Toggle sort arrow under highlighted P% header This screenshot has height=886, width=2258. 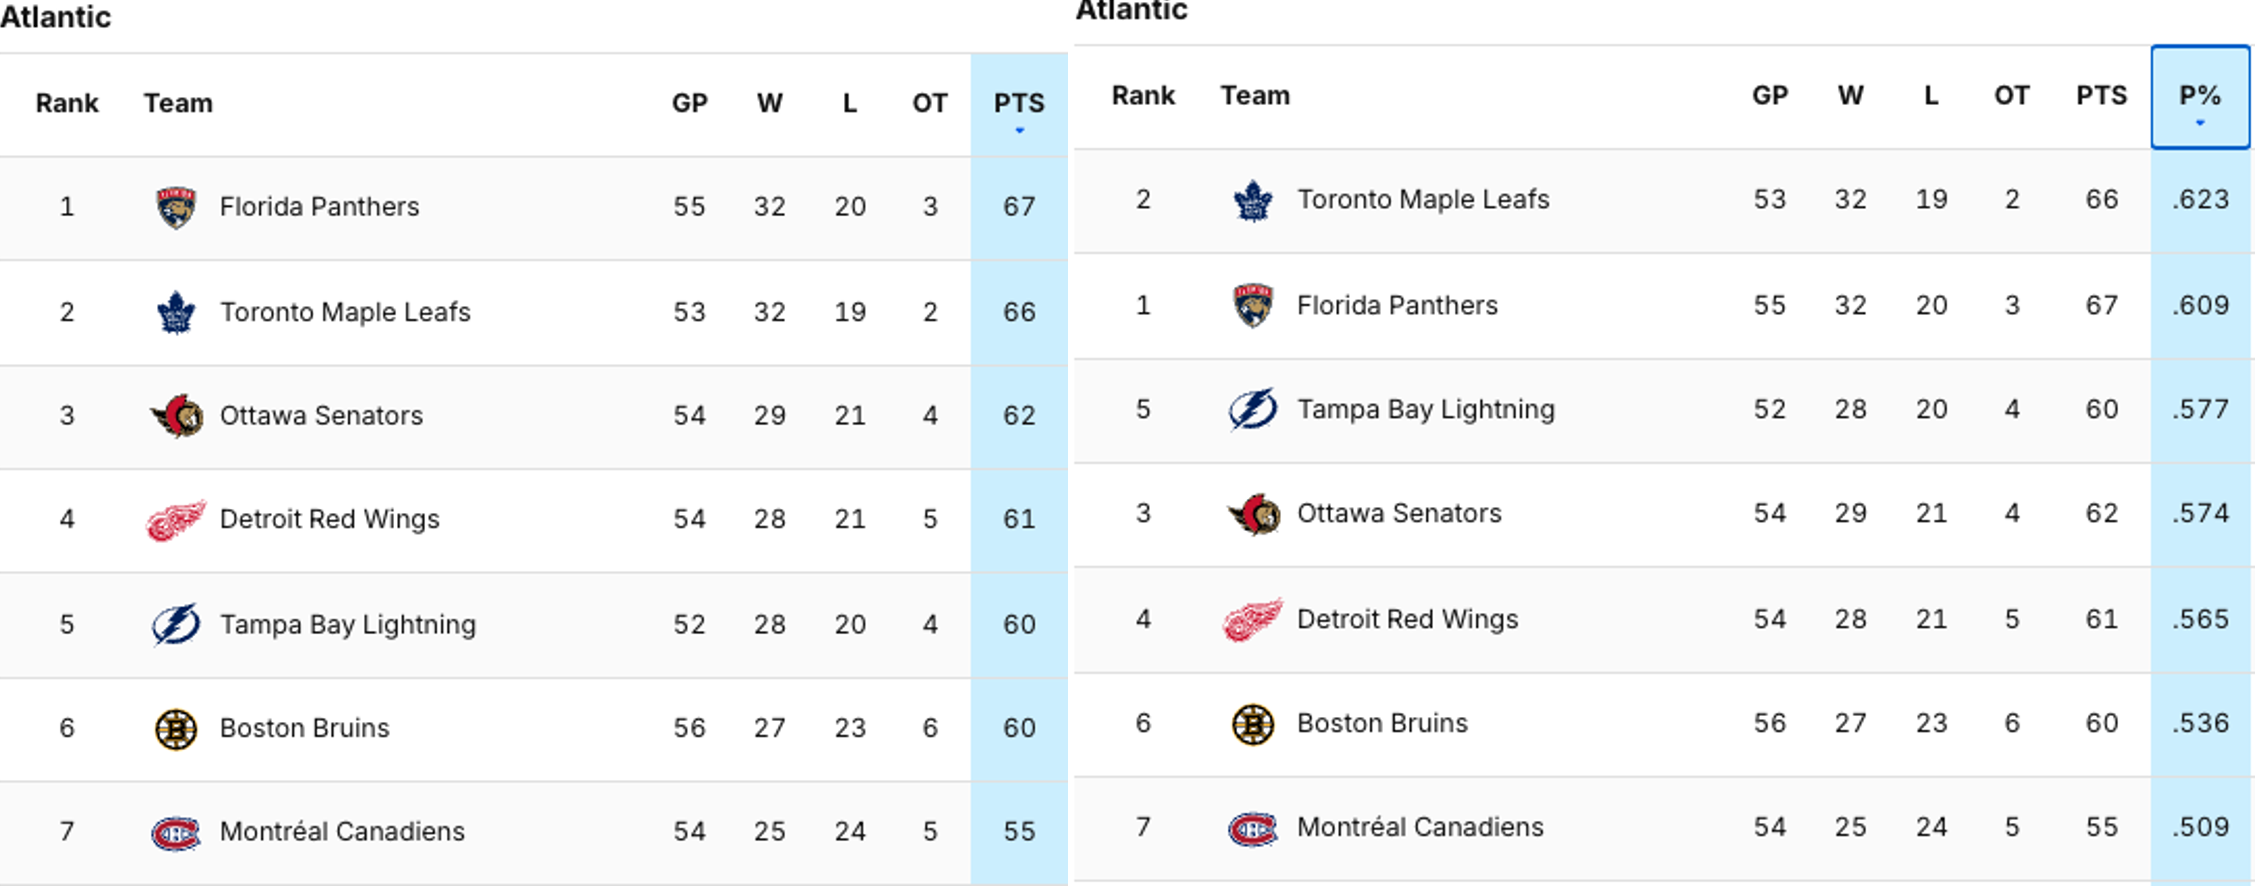pos(2200,123)
